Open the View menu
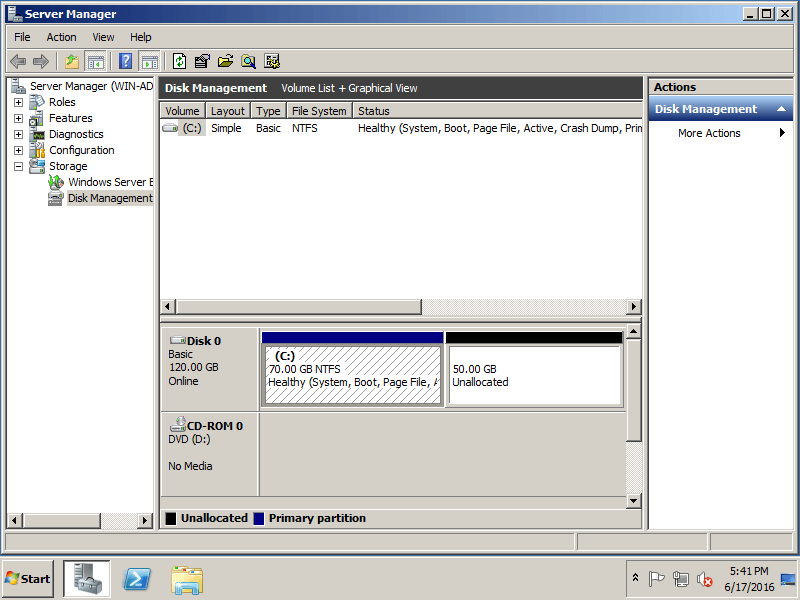Viewport: 800px width, 600px height. coord(103,37)
